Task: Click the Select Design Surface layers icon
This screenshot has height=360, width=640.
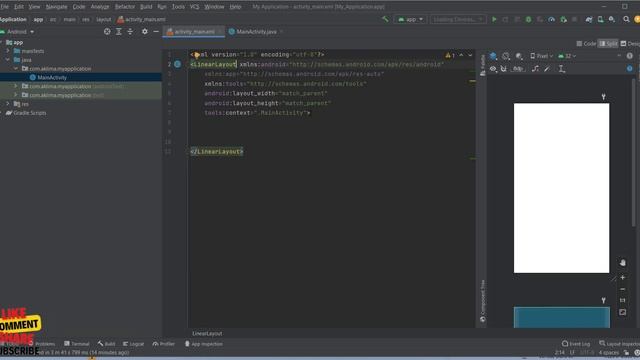Action: 493,56
